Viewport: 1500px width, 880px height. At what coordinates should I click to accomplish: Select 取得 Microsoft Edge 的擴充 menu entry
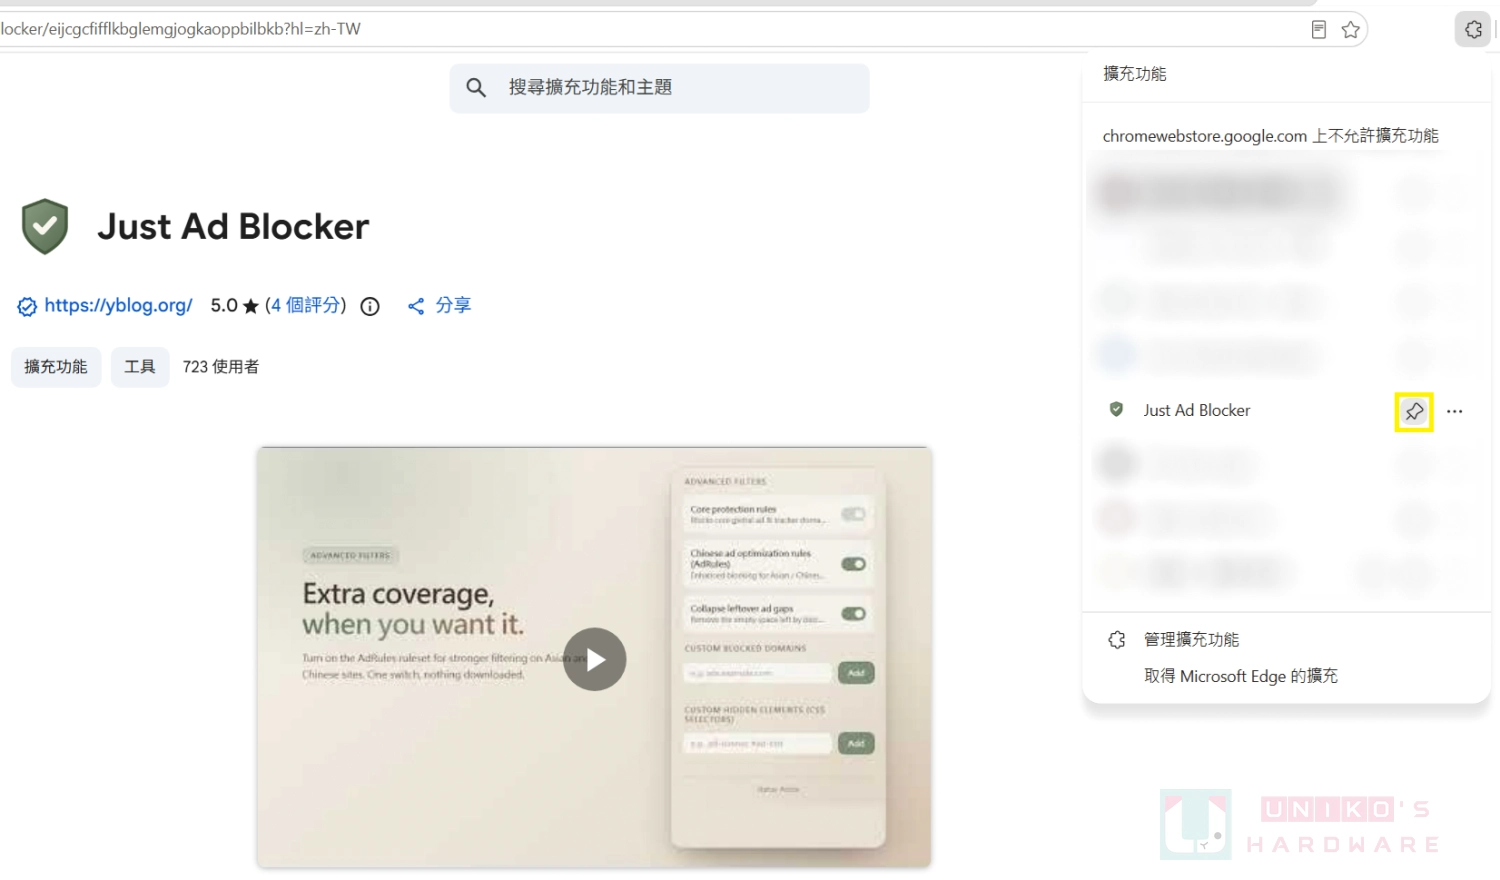tap(1241, 676)
